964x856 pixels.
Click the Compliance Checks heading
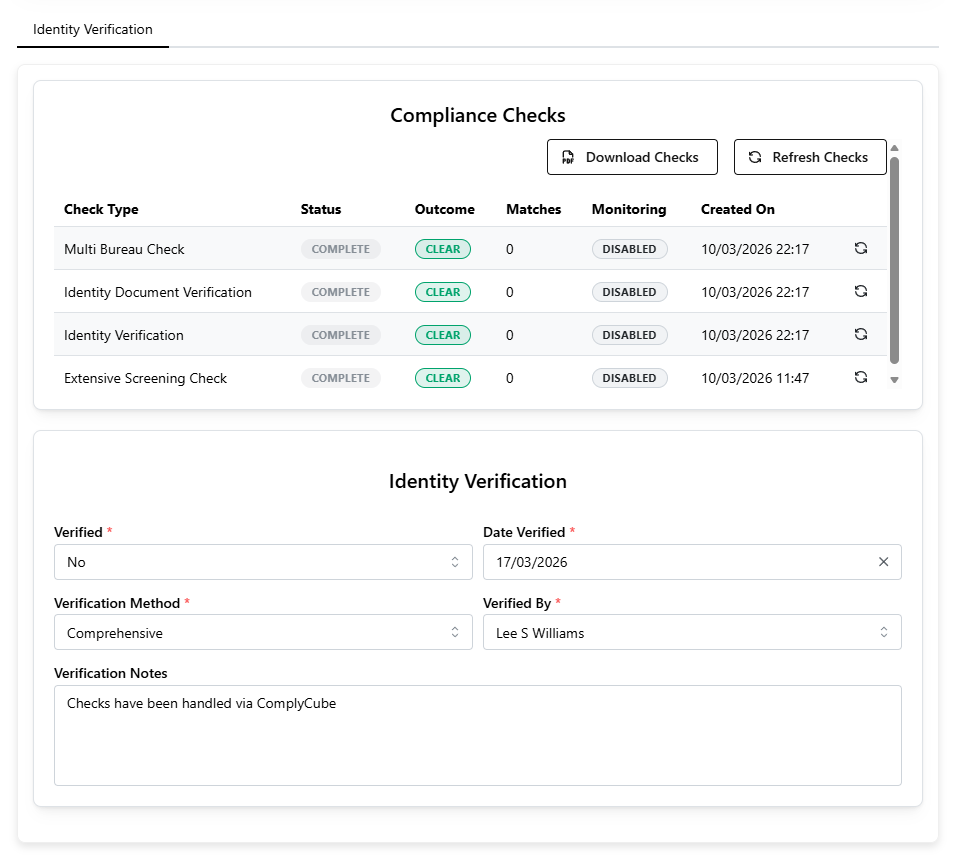(x=478, y=115)
